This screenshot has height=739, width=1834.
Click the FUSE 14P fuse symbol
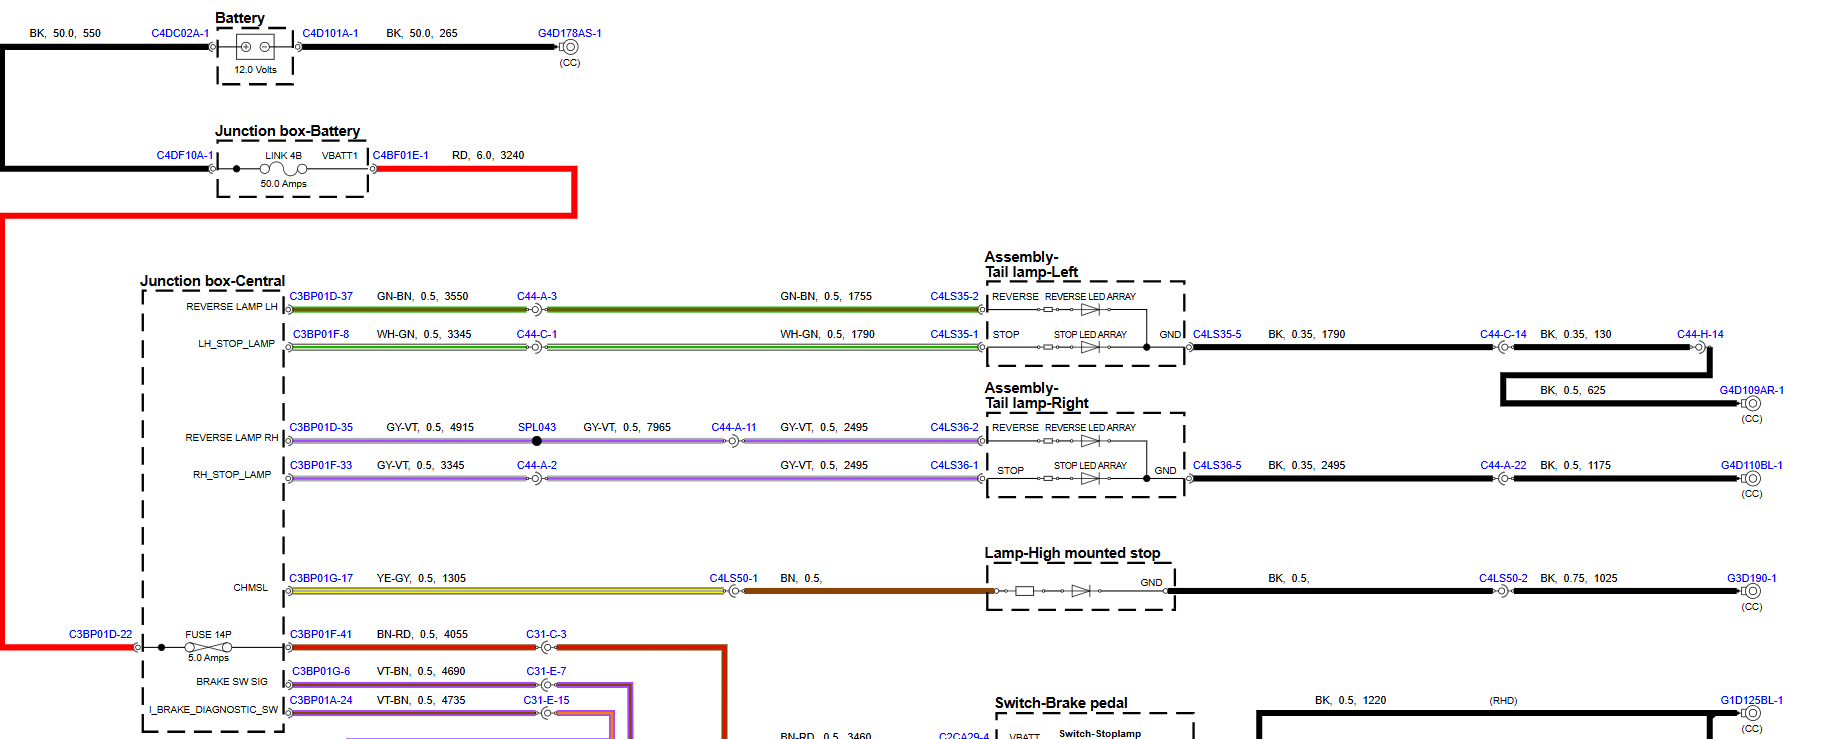pyautogui.click(x=208, y=647)
